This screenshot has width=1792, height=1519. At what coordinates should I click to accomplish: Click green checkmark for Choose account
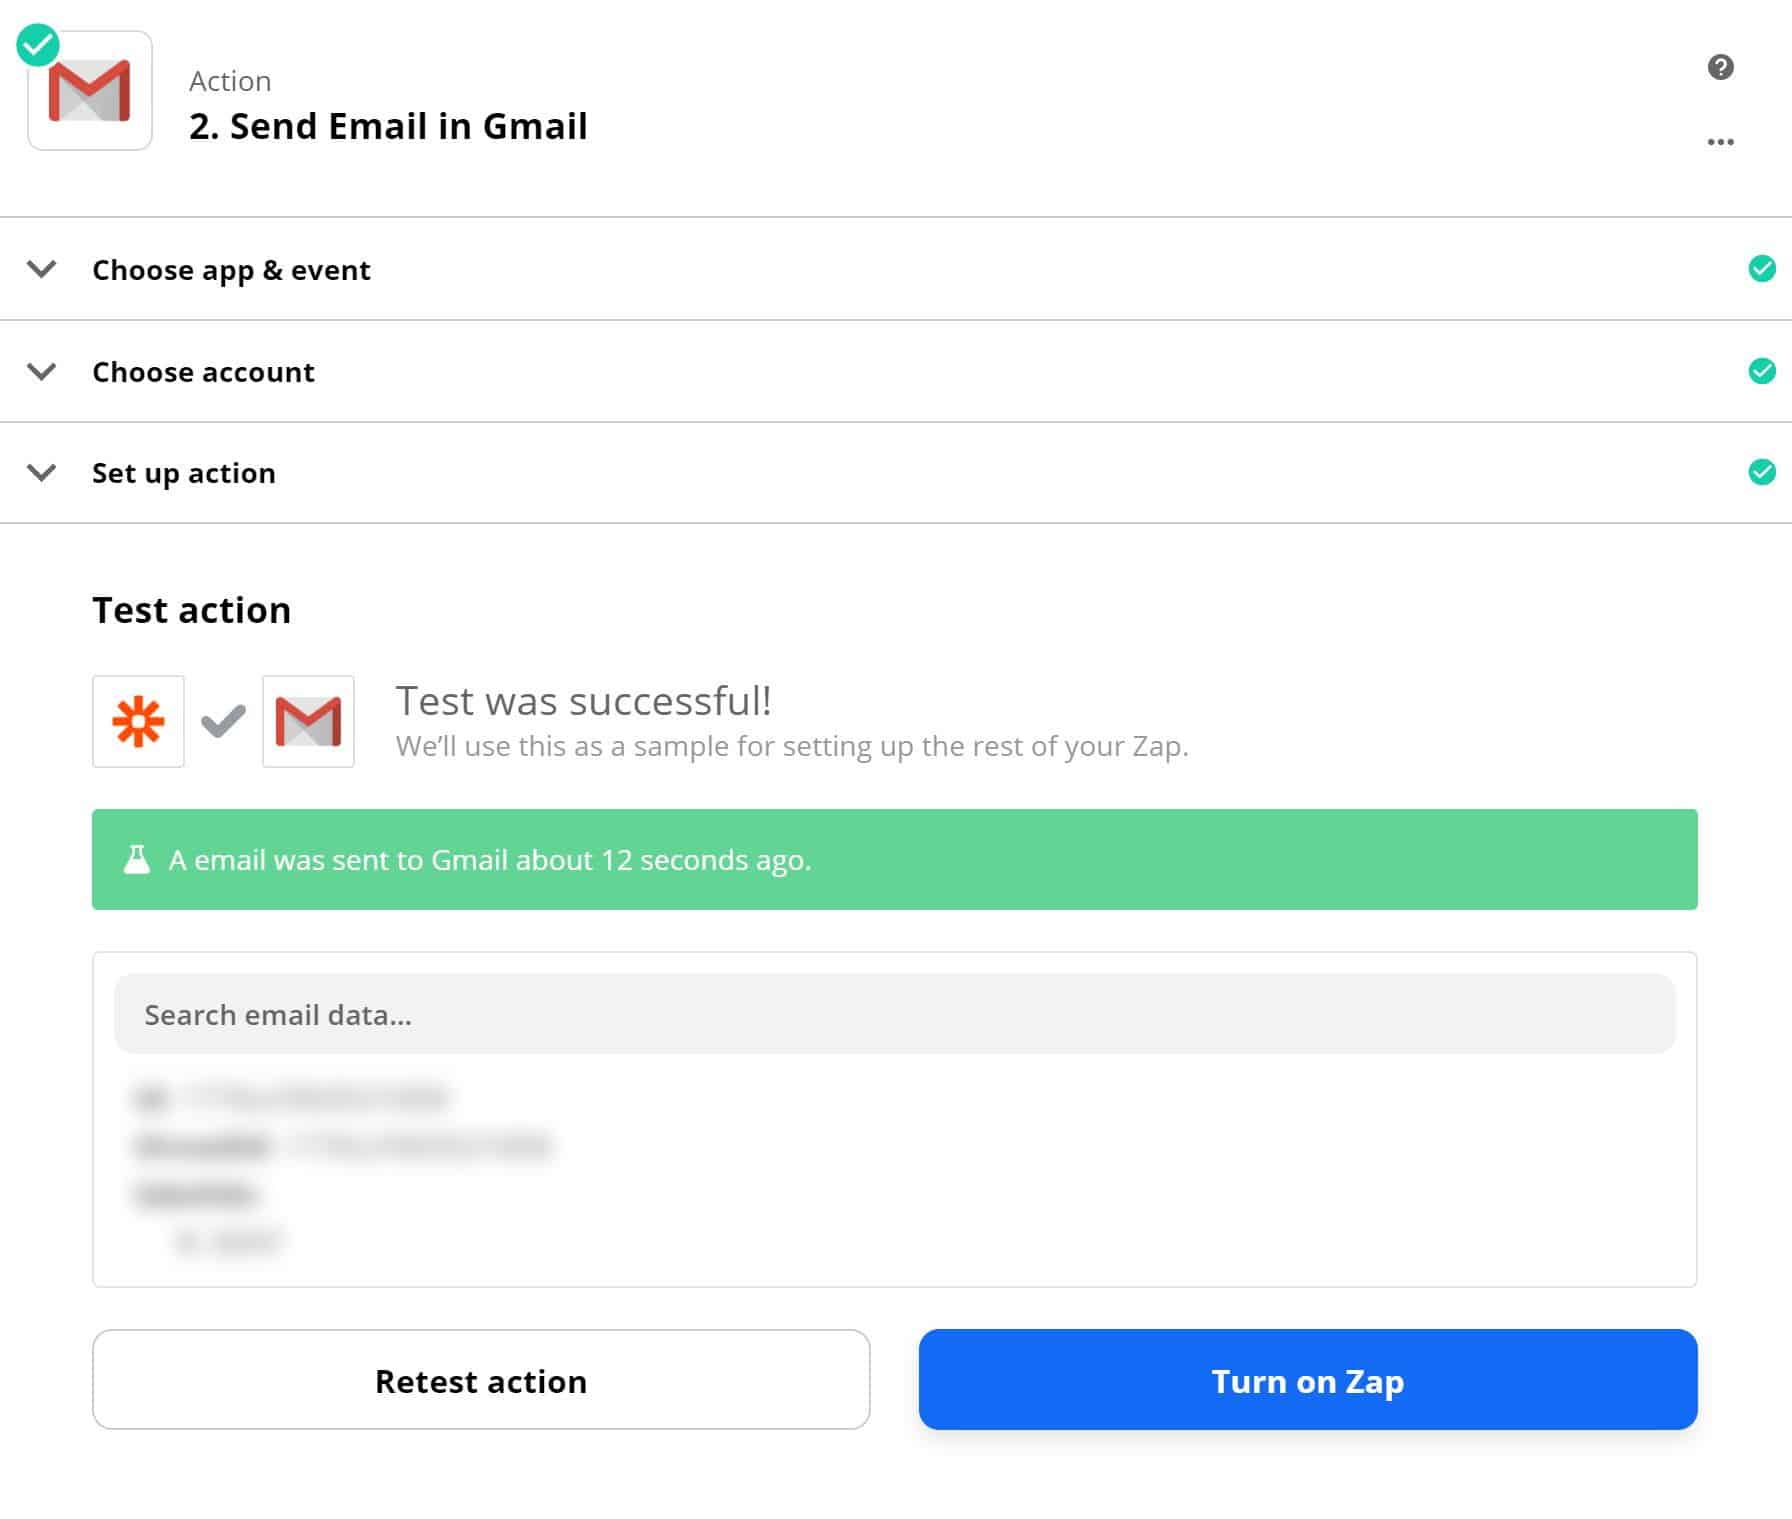[1762, 371]
